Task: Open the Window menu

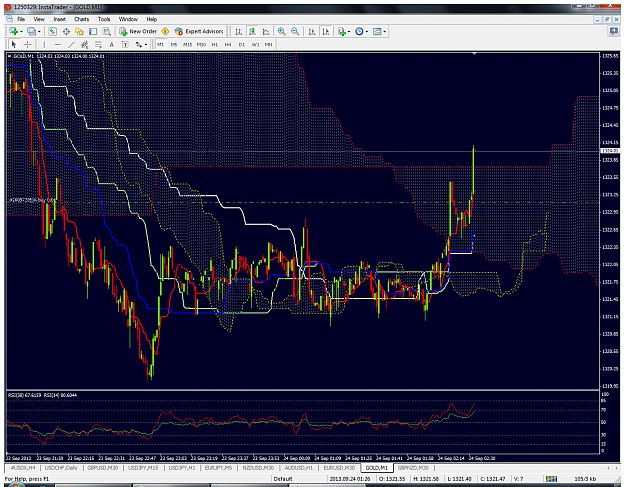Action: pos(128,19)
